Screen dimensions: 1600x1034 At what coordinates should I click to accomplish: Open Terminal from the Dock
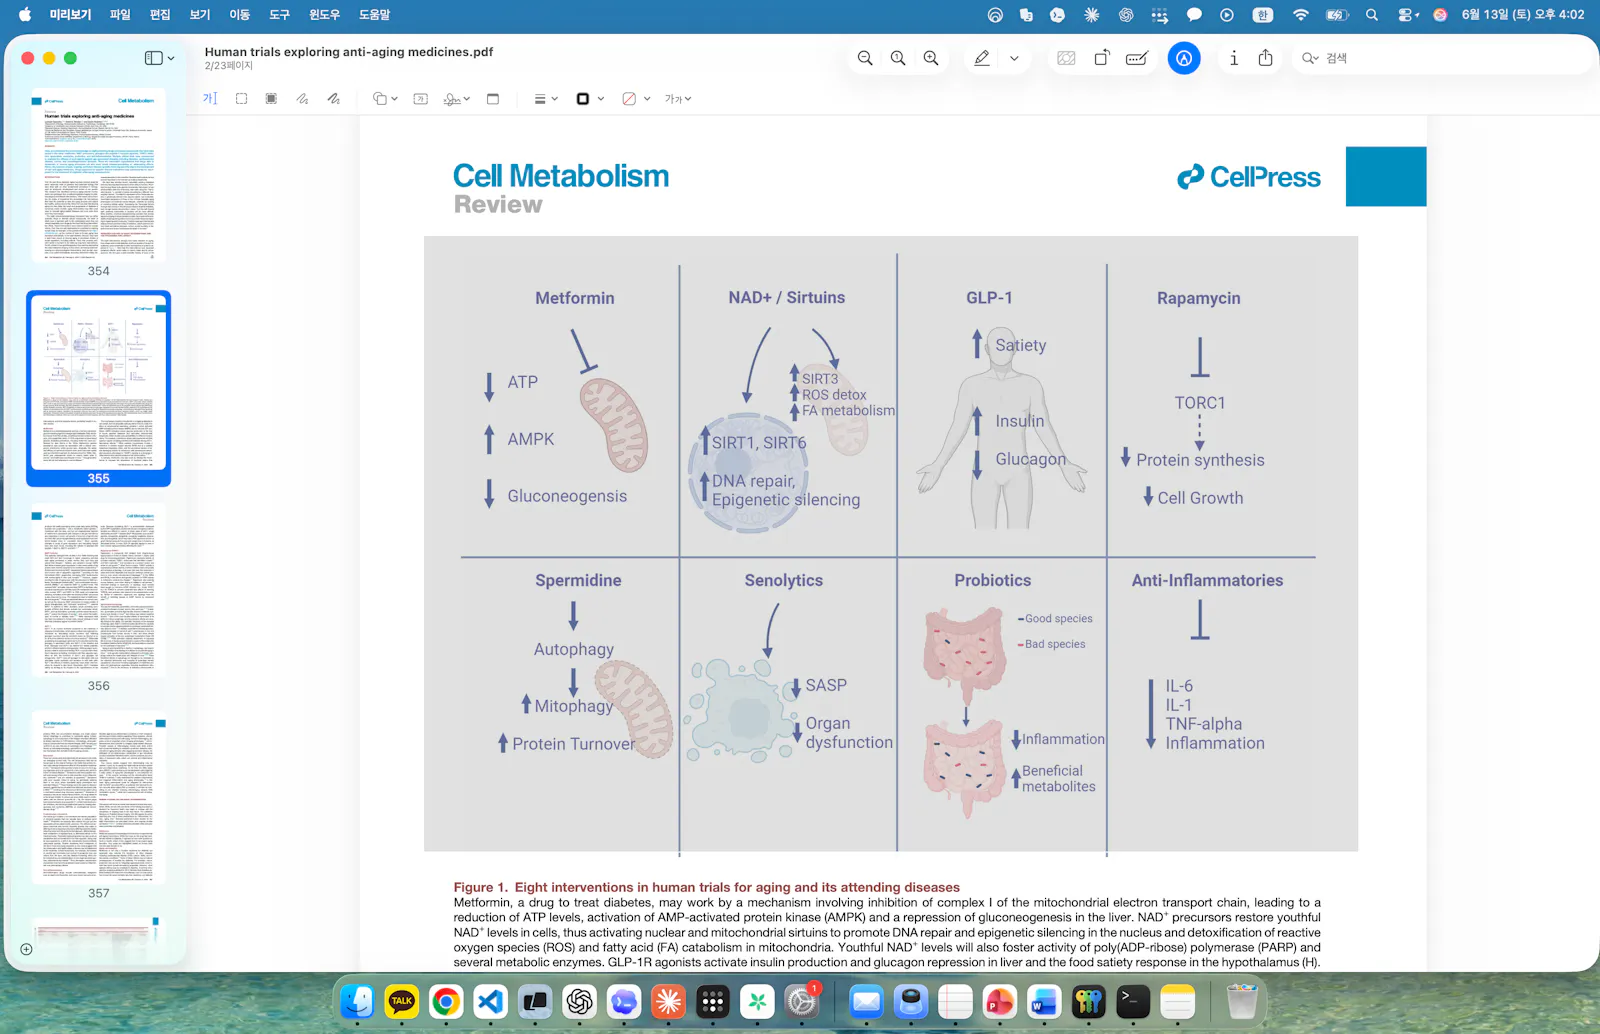(x=1133, y=1001)
